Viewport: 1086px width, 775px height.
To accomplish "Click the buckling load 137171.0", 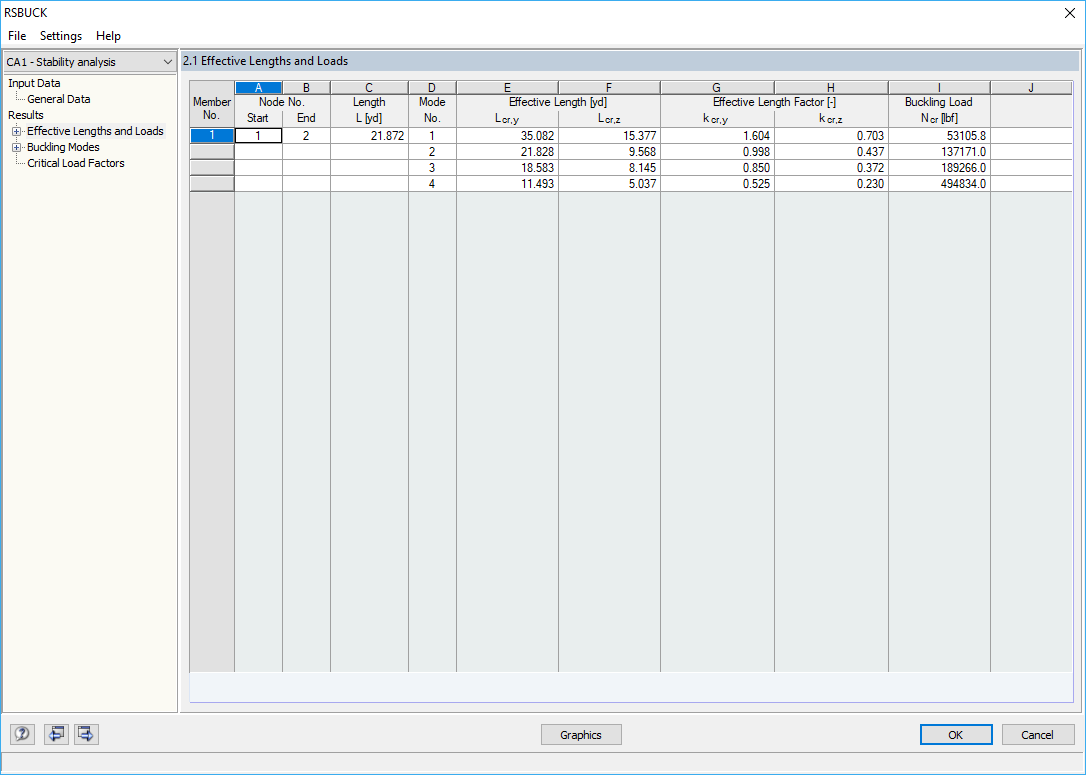I will (x=939, y=152).
